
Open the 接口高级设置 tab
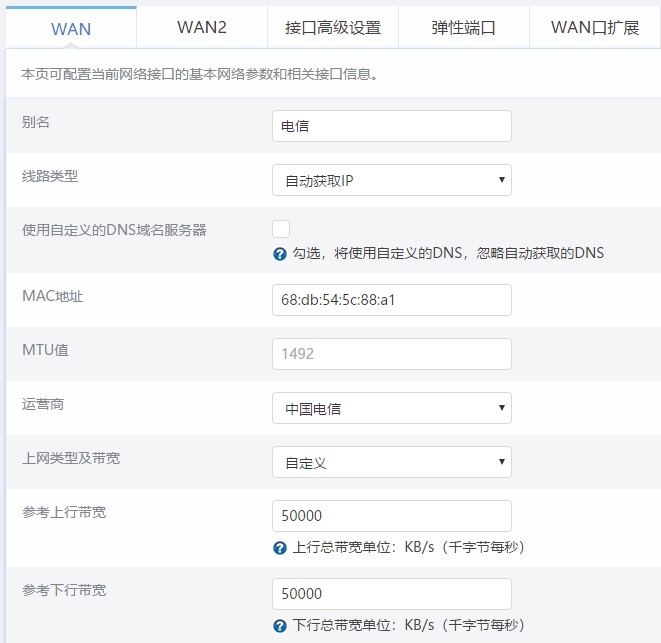tap(333, 27)
